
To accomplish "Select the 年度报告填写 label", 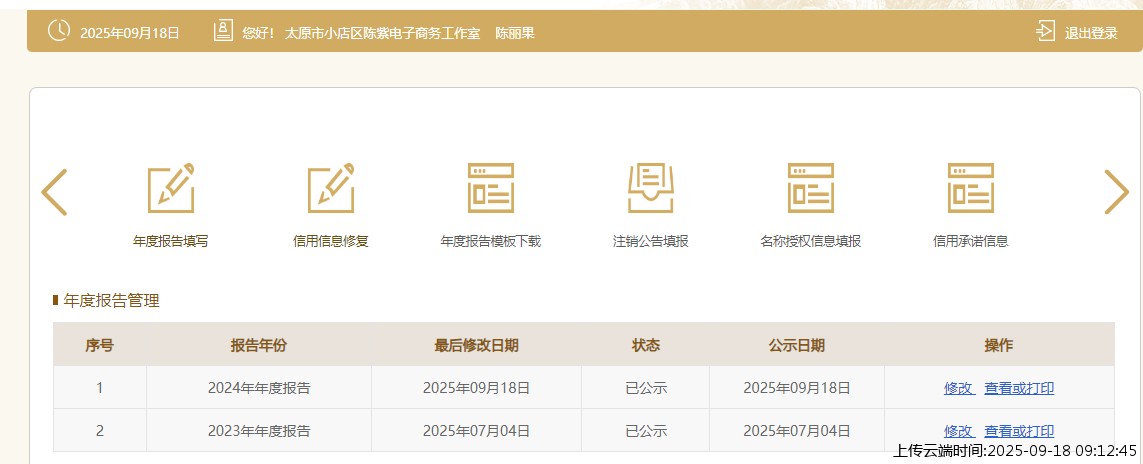I will pos(171,241).
